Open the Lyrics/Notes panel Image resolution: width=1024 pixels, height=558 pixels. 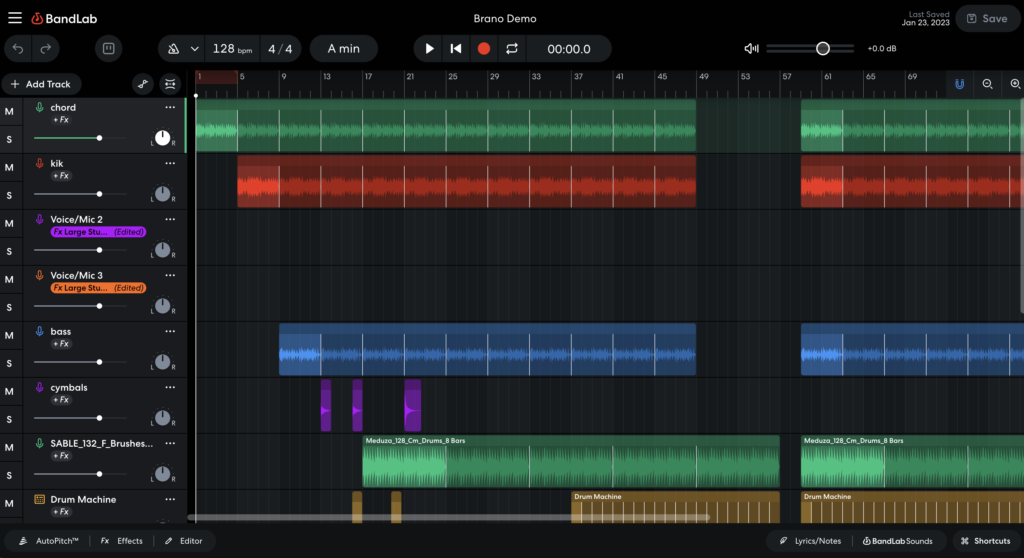click(x=809, y=541)
